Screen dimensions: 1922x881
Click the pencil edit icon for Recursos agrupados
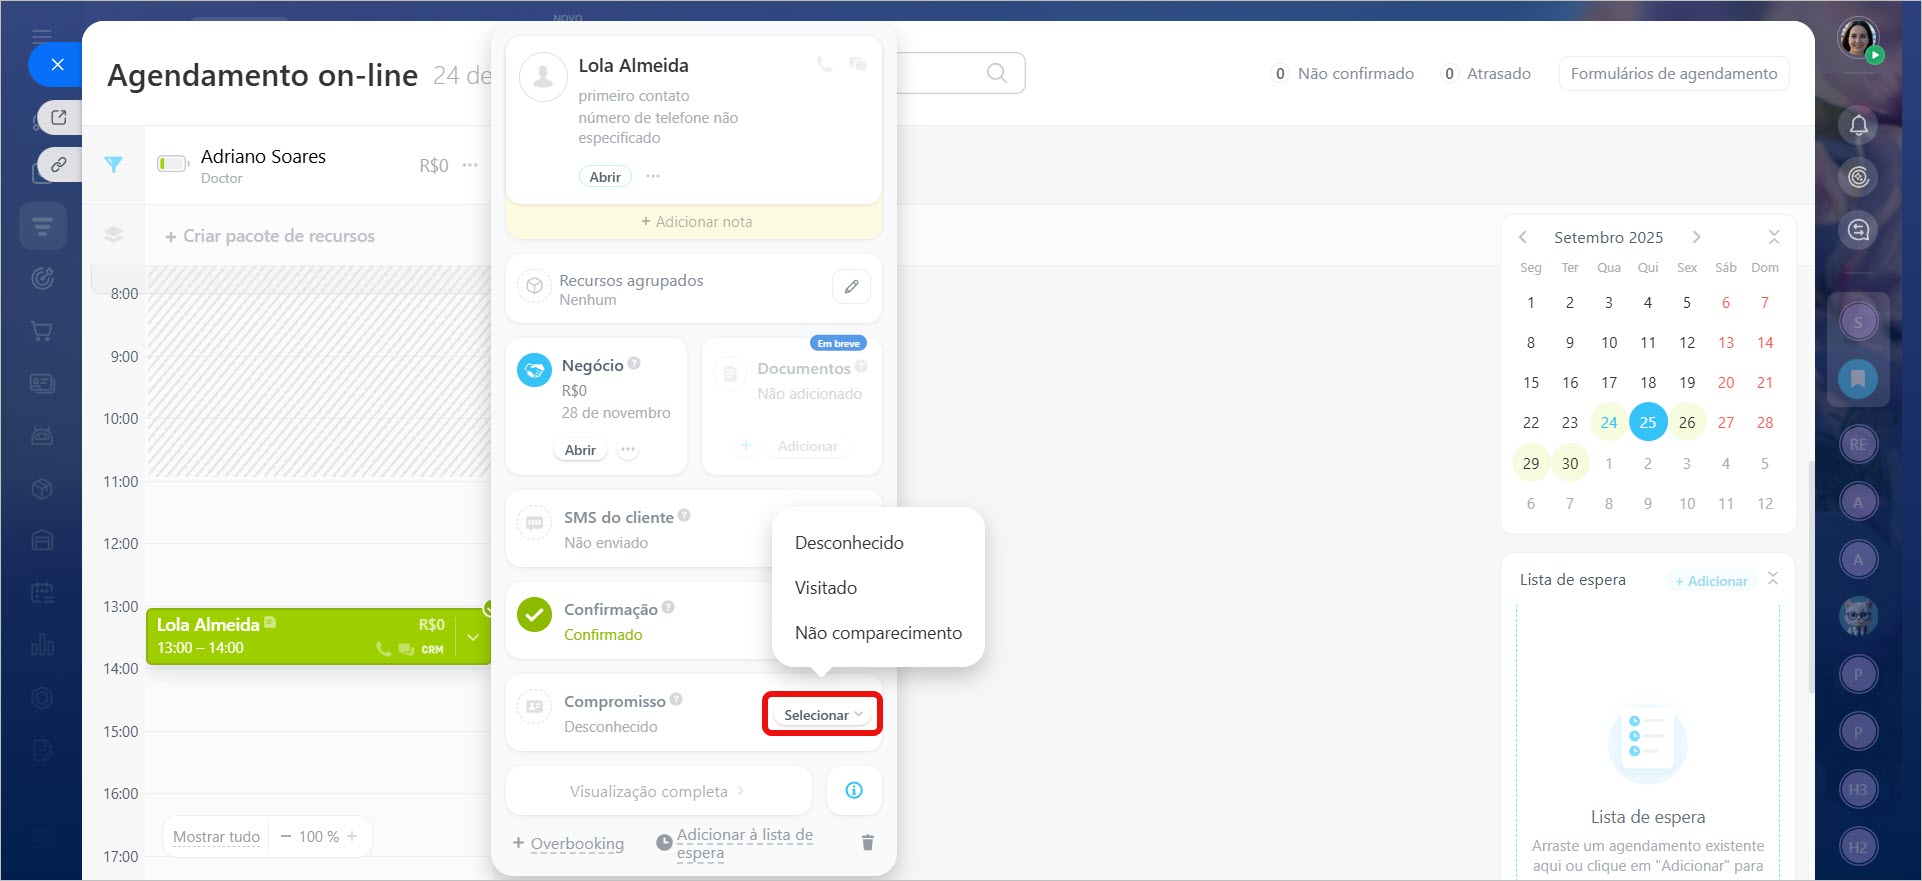tap(851, 287)
